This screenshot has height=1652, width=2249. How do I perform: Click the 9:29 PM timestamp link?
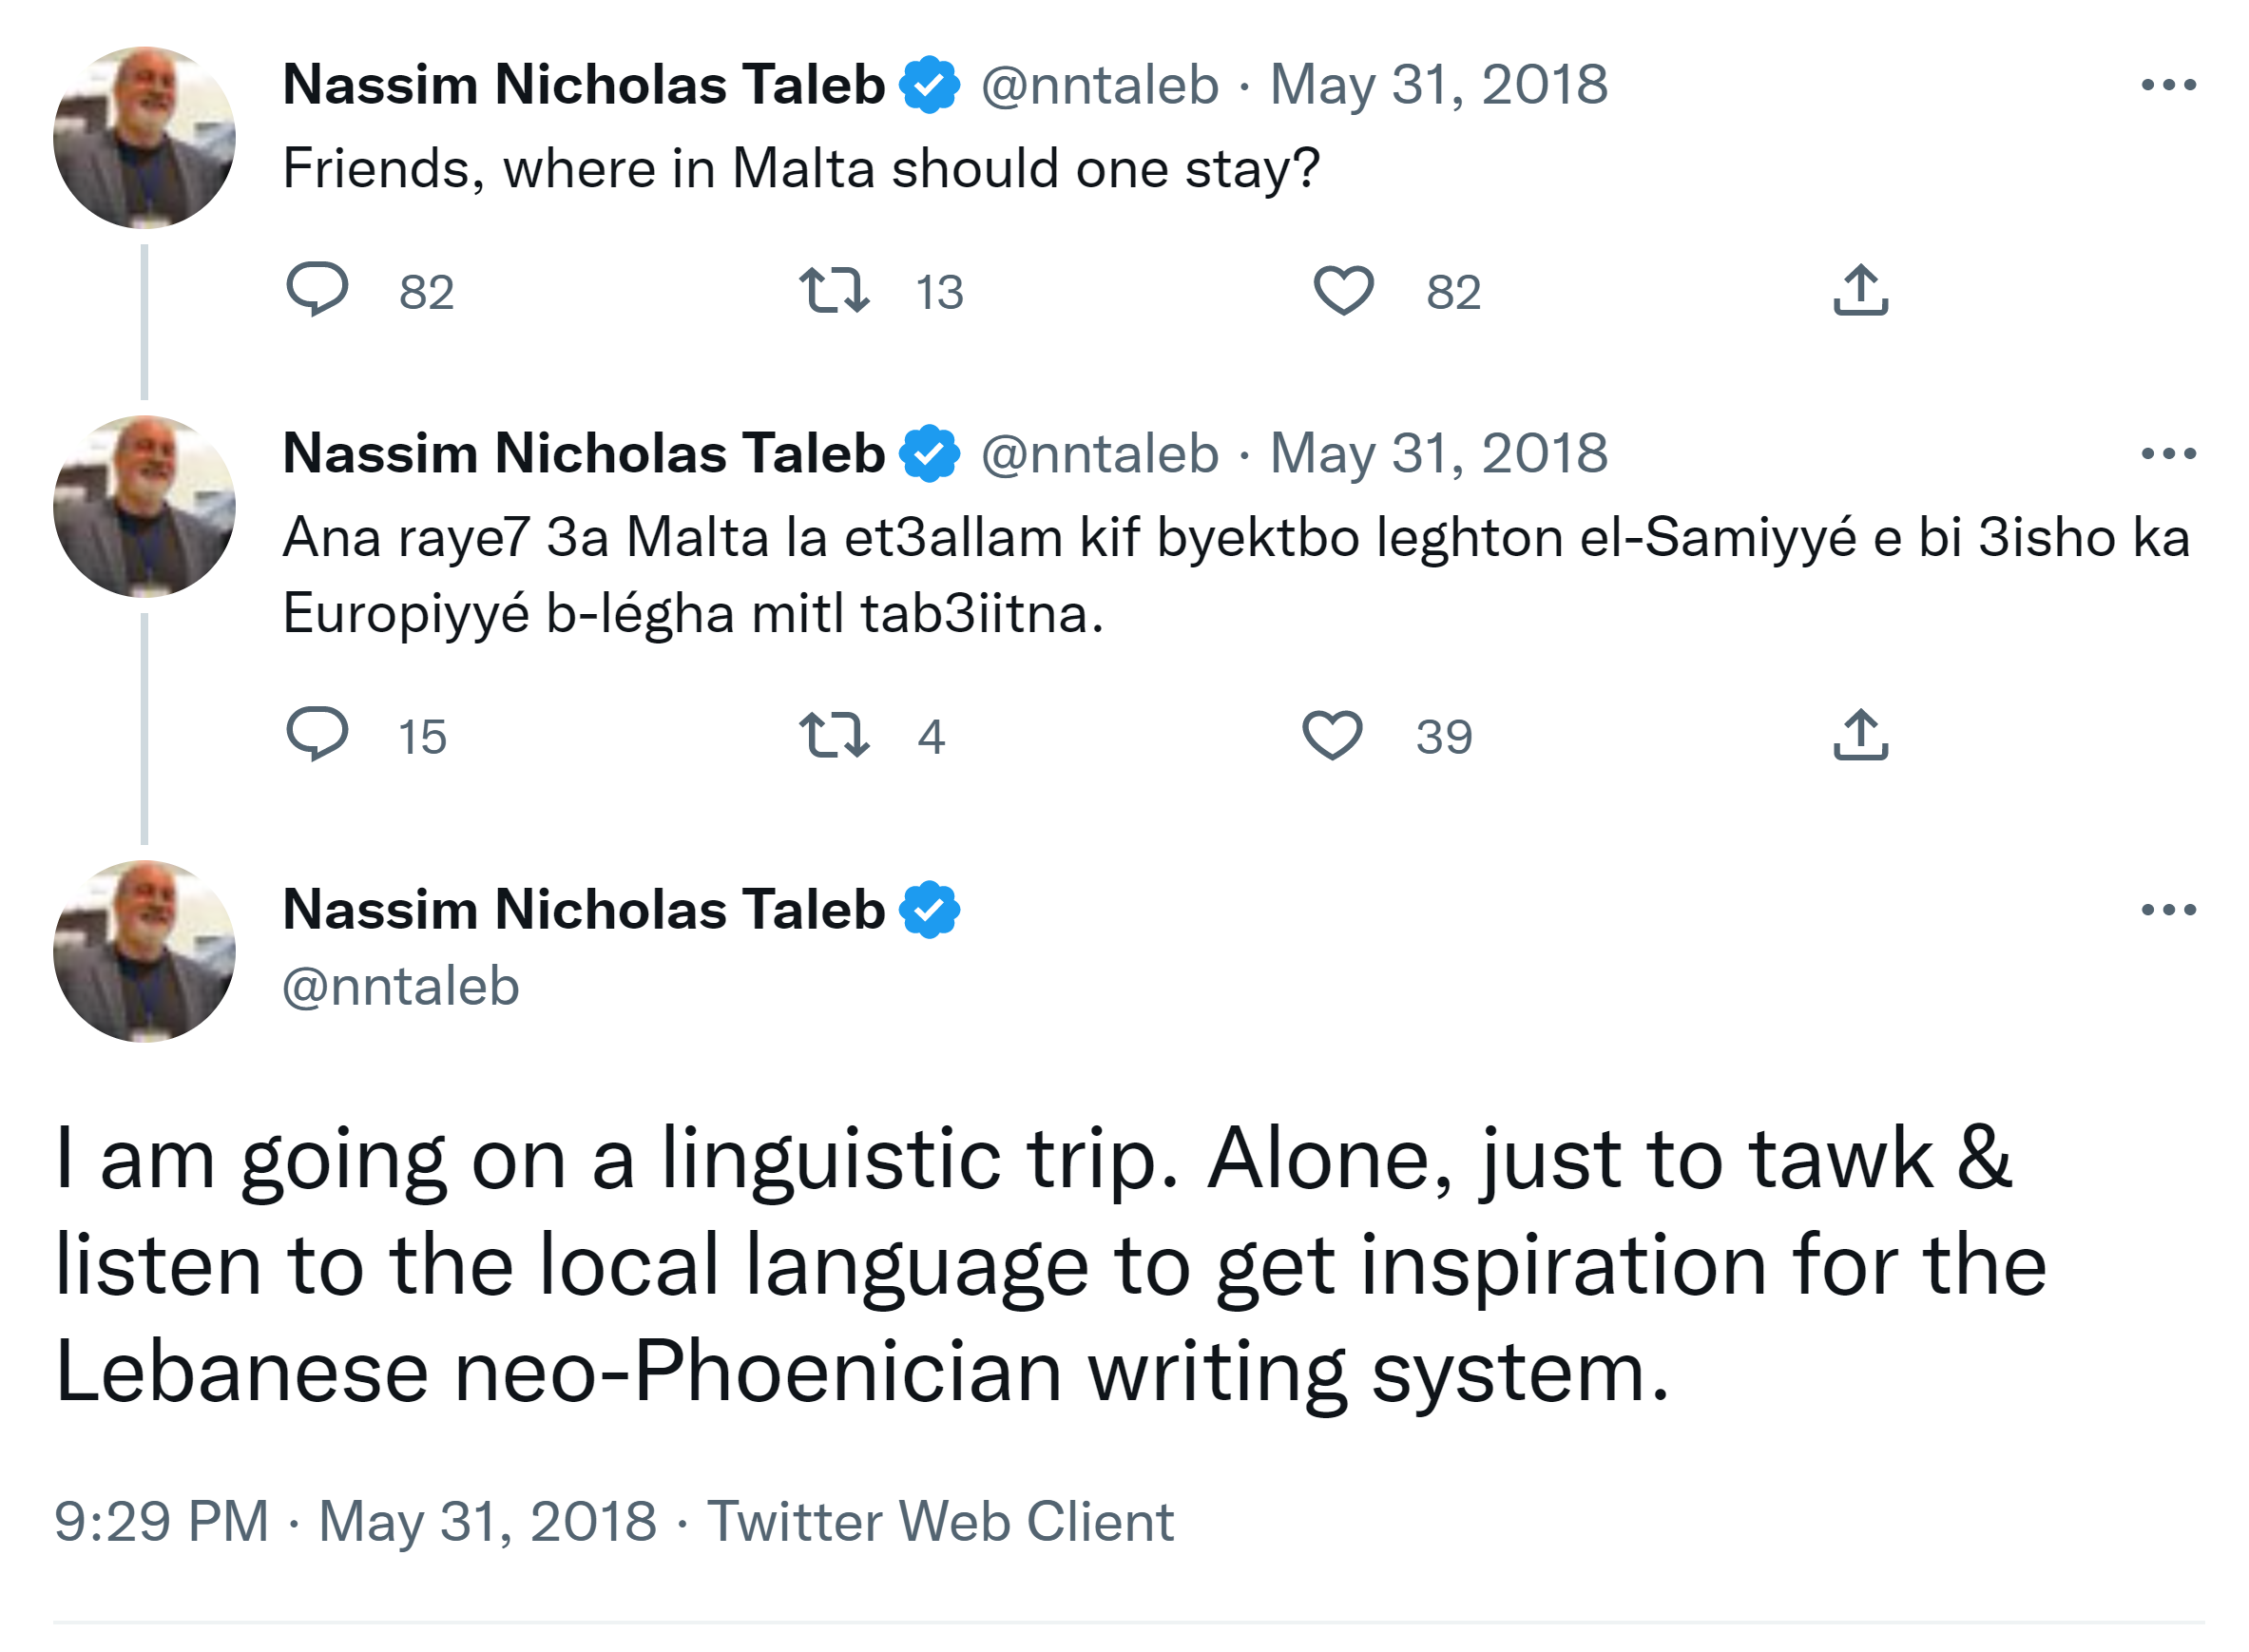click(x=161, y=1521)
